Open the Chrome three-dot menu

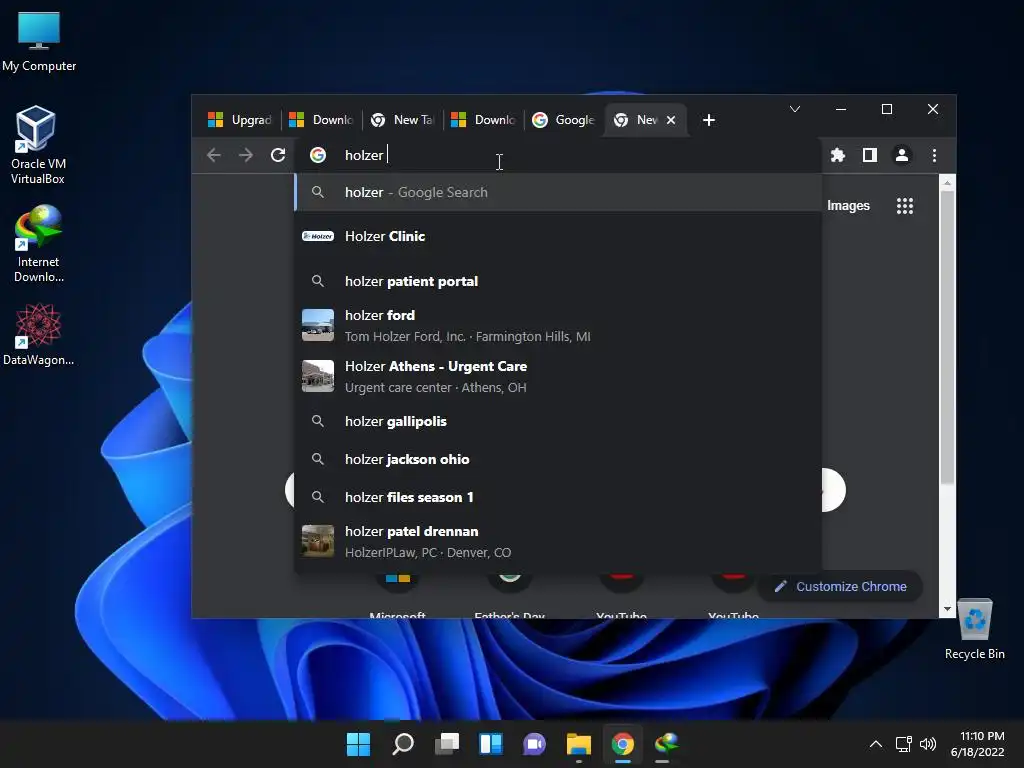coord(935,155)
